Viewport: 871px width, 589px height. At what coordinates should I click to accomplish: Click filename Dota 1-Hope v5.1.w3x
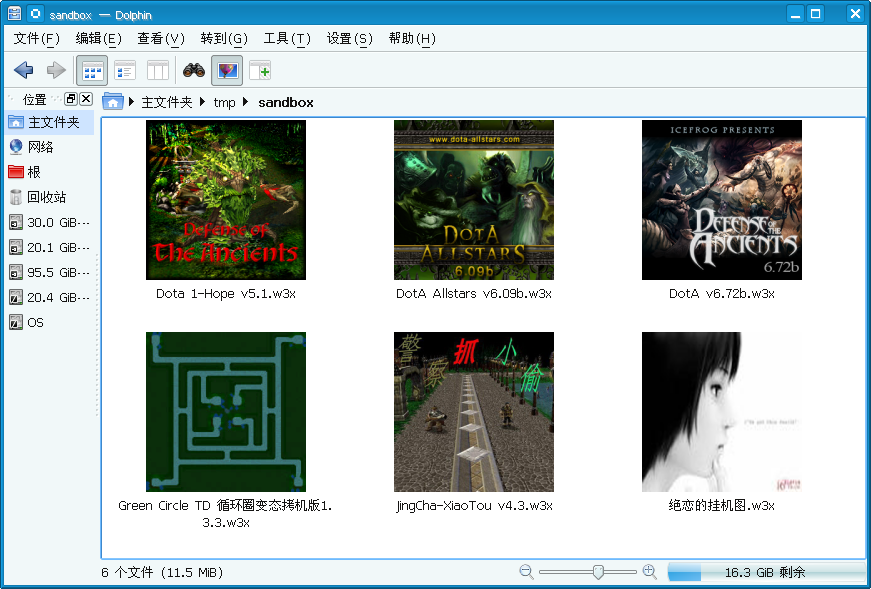point(226,293)
